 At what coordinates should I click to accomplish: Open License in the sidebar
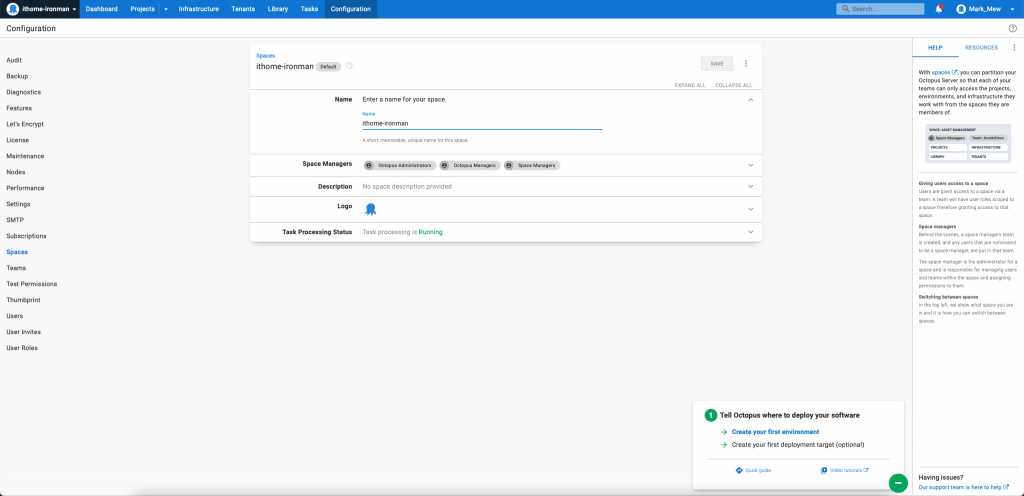coord(18,140)
